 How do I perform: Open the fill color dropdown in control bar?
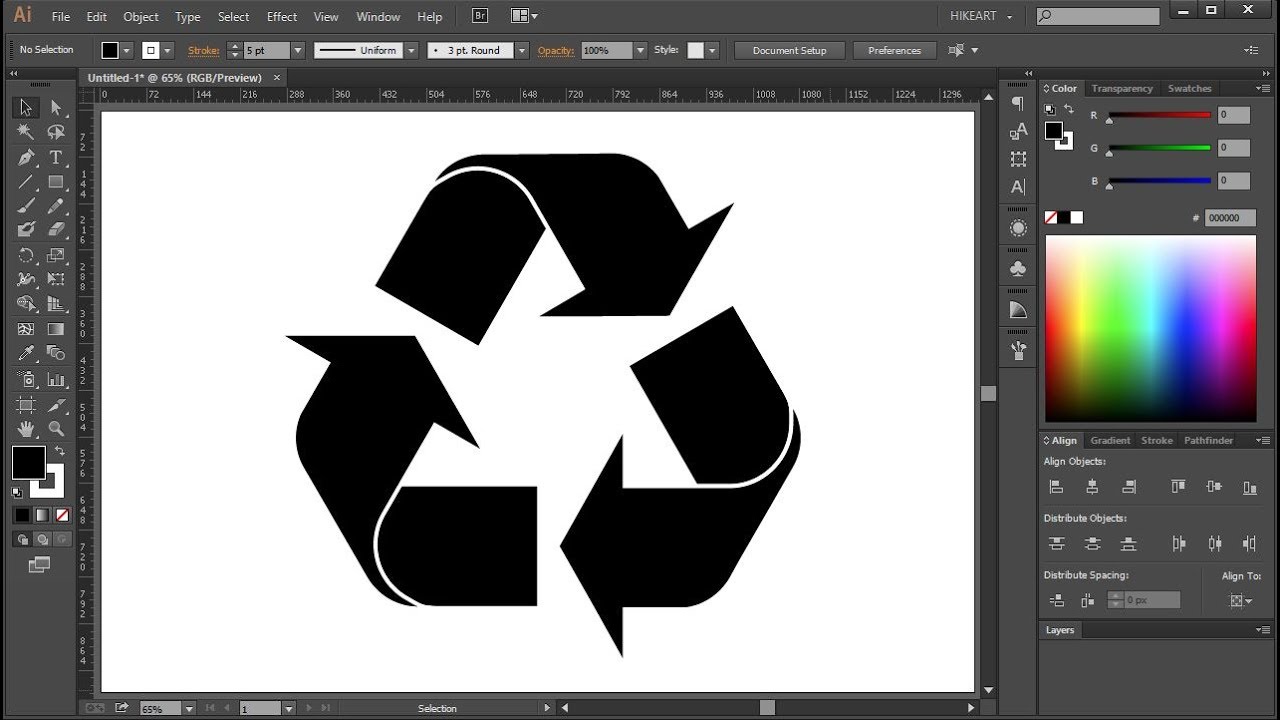(x=127, y=50)
